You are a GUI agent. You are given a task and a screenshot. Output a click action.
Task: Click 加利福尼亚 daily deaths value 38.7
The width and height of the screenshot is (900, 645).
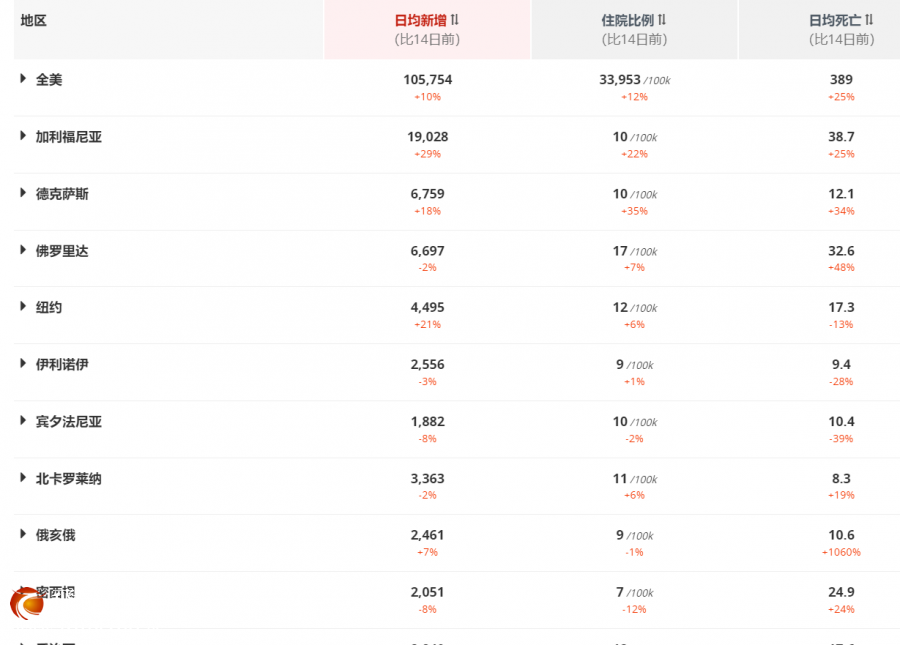[x=841, y=137]
